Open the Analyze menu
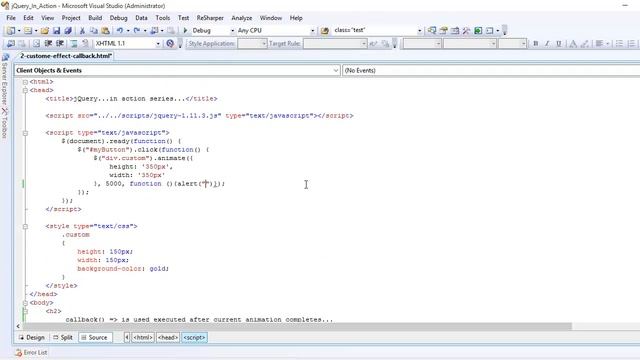 click(x=242, y=18)
